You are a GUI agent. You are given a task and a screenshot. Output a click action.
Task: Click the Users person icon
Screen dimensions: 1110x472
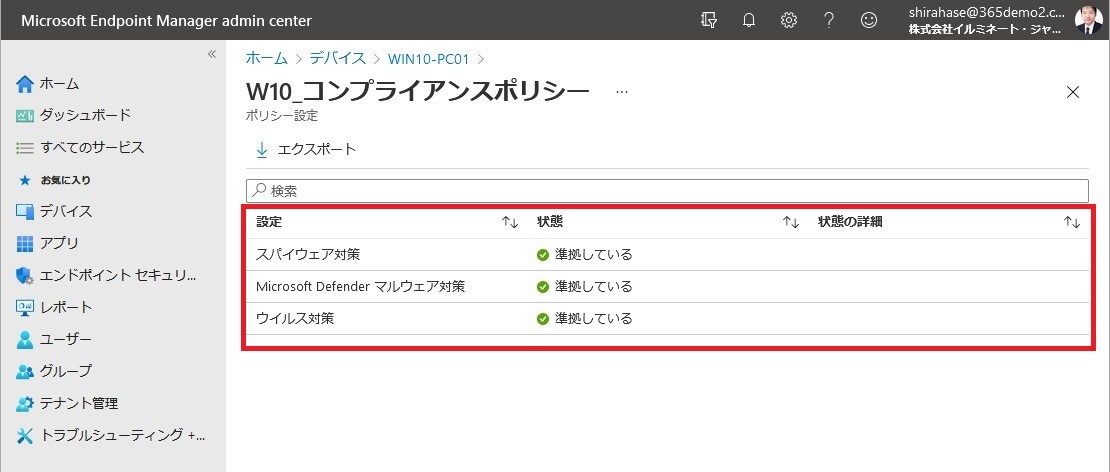[25, 340]
